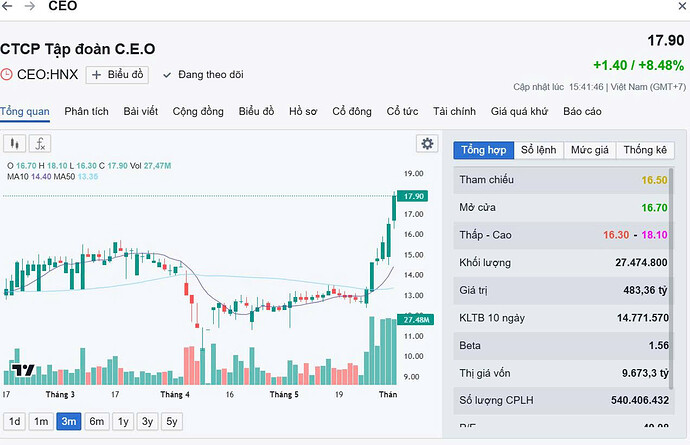Open the fx indicators menu
The height and width of the screenshot is (445, 690).
click(x=40, y=143)
